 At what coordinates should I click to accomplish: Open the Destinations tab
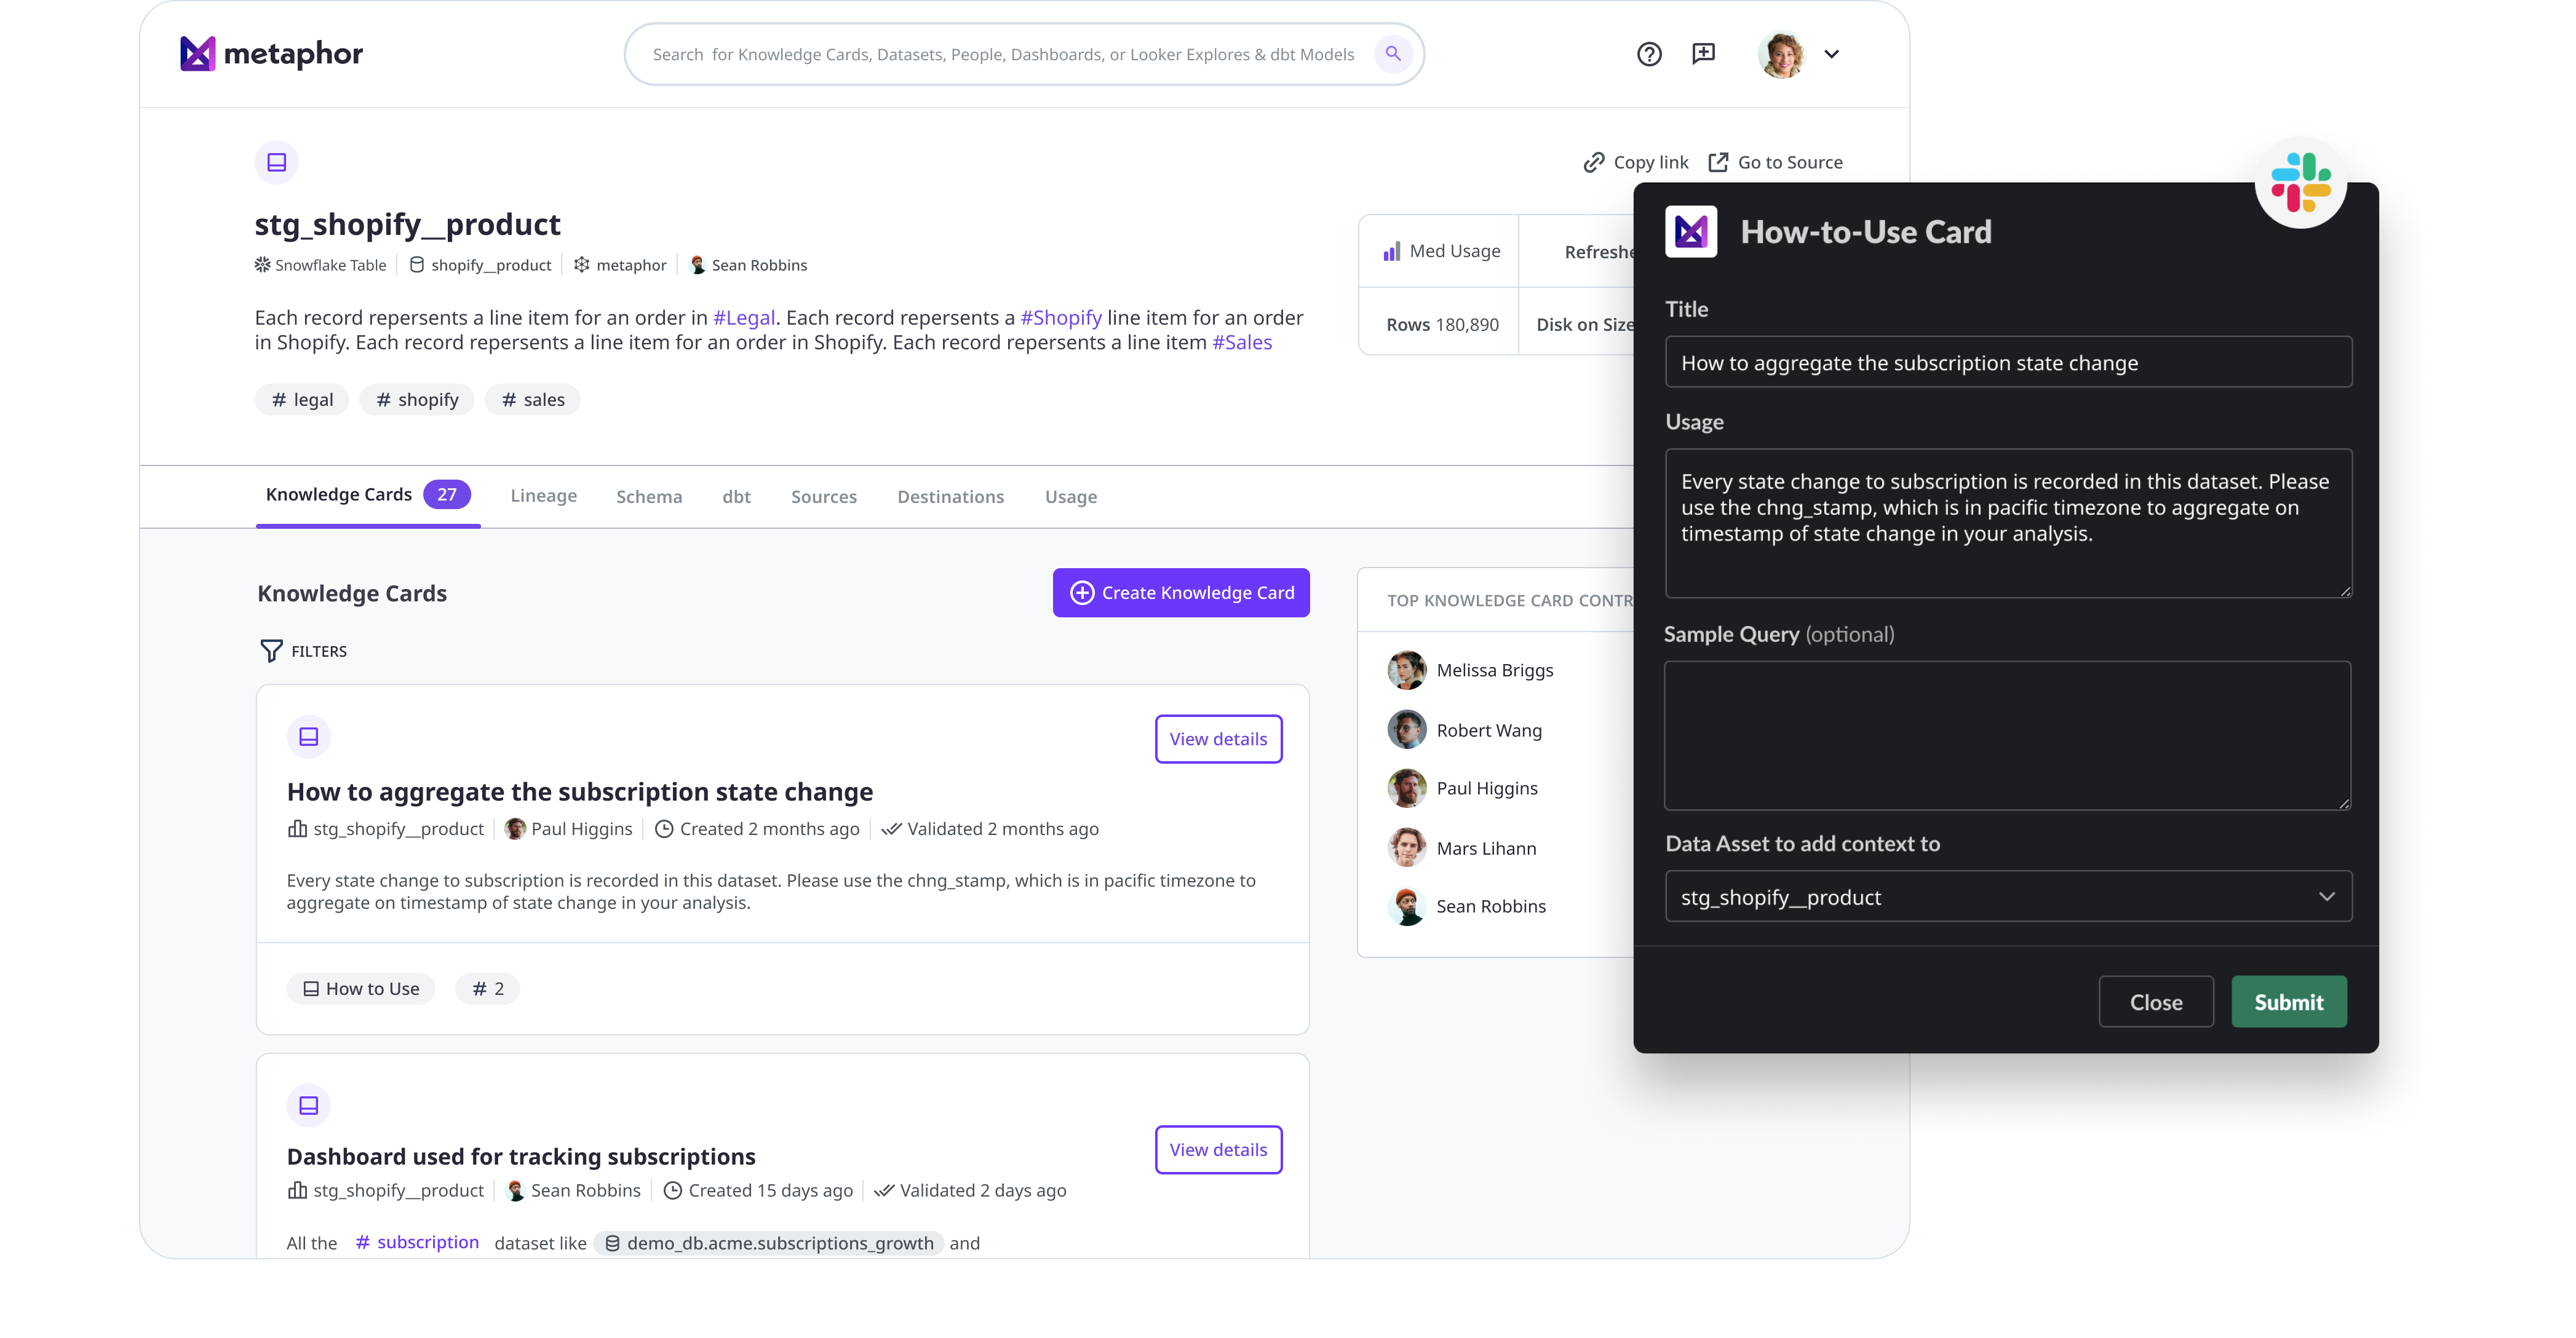coord(950,497)
